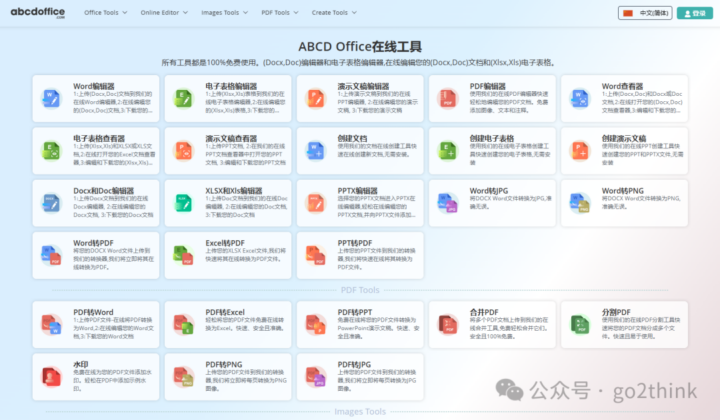This screenshot has height=420, width=720.
Task: Open the Word转PDF title link
Action: [93, 243]
